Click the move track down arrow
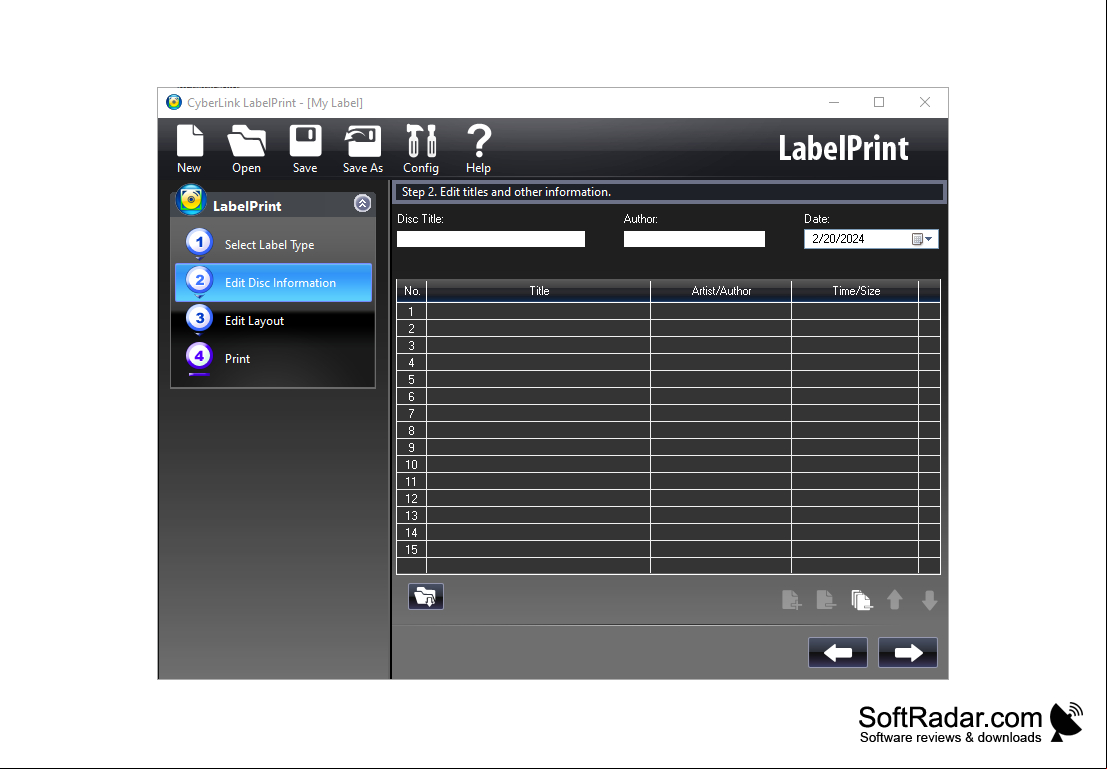1107x769 pixels. (x=929, y=600)
